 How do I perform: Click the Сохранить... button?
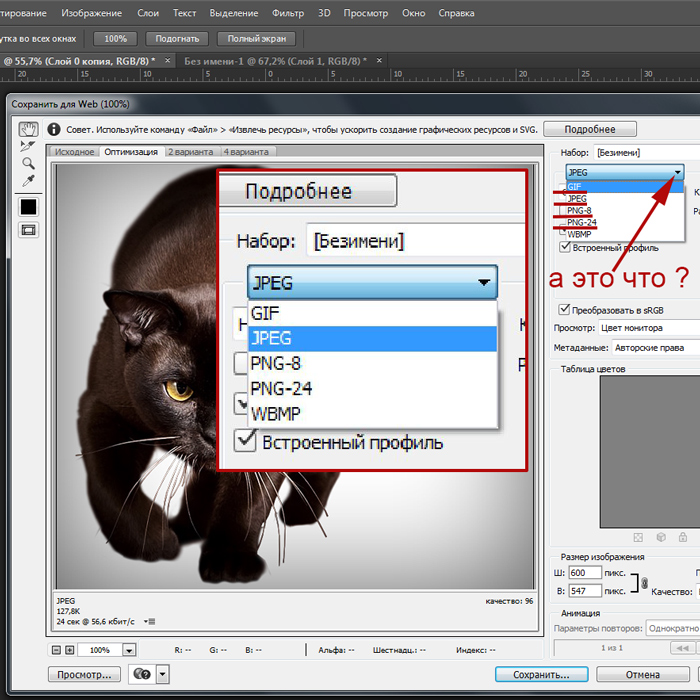[x=542, y=675]
